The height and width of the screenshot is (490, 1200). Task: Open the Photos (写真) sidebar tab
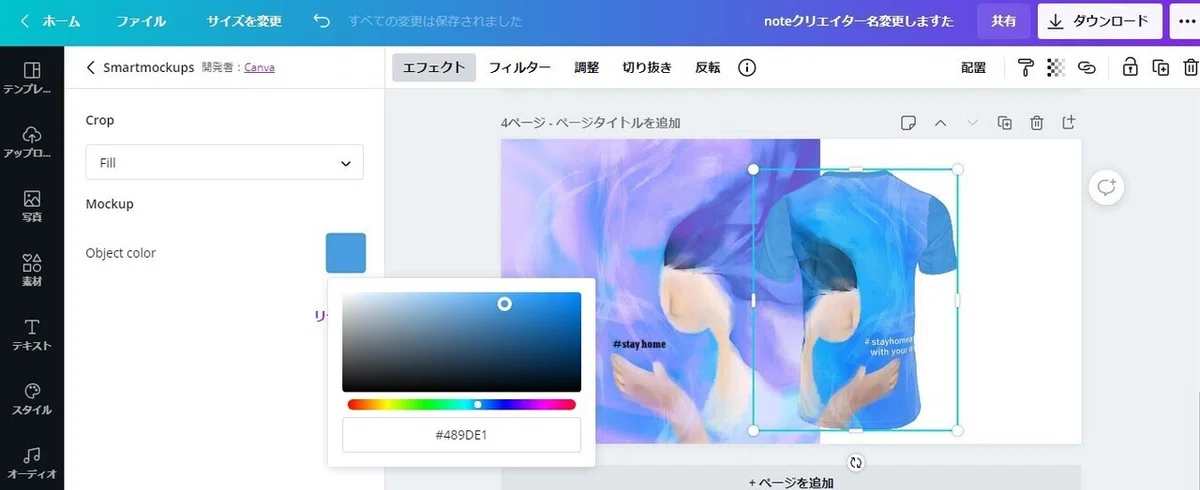31,206
